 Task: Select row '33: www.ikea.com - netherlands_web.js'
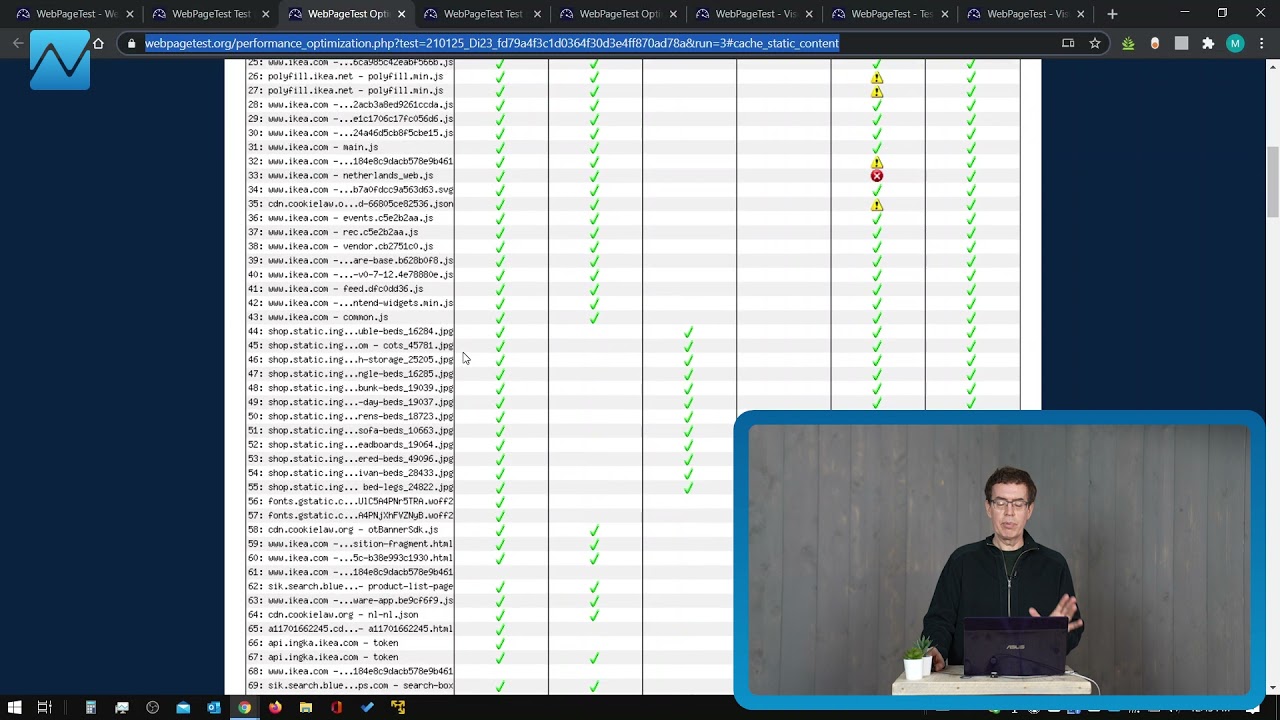click(x=340, y=175)
